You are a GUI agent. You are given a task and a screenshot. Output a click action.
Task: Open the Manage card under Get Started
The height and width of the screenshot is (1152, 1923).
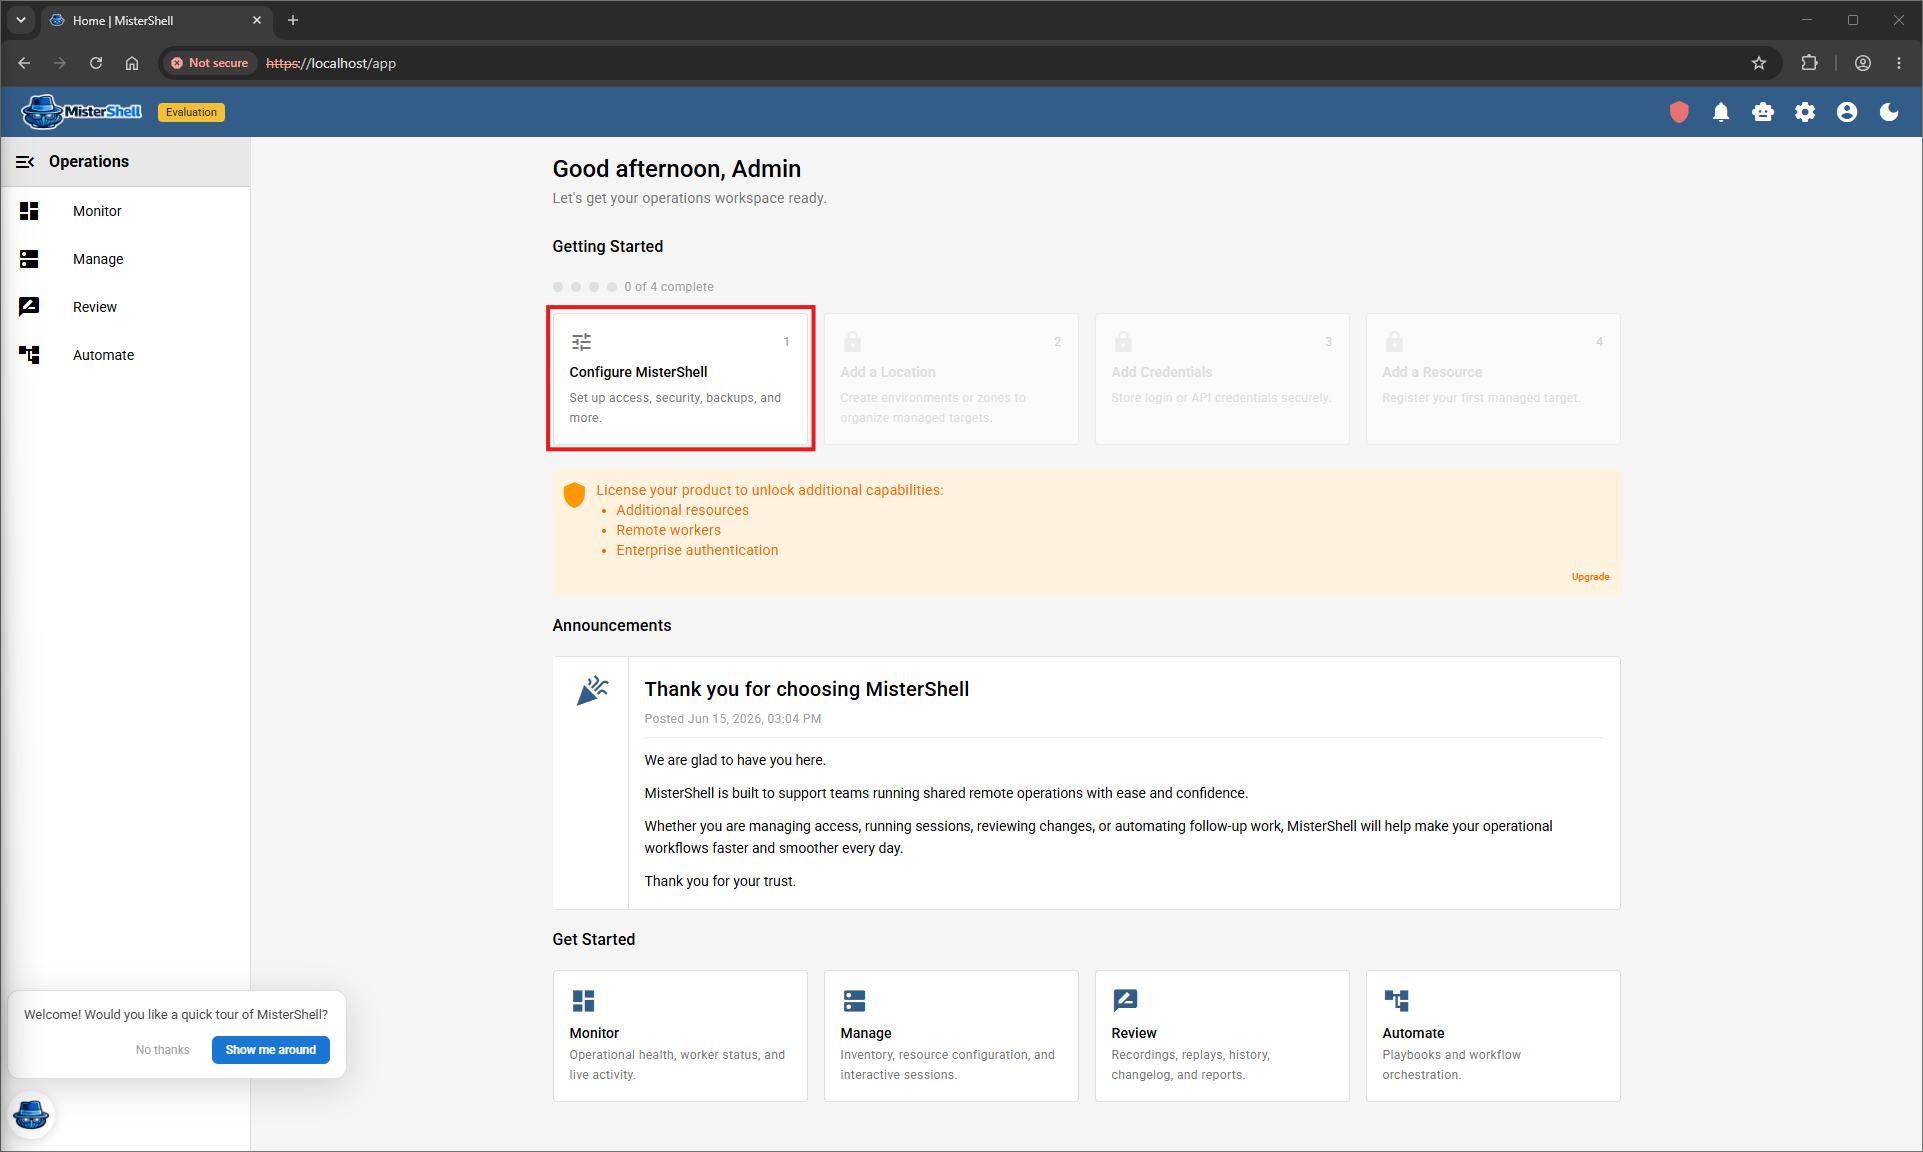coord(951,1036)
